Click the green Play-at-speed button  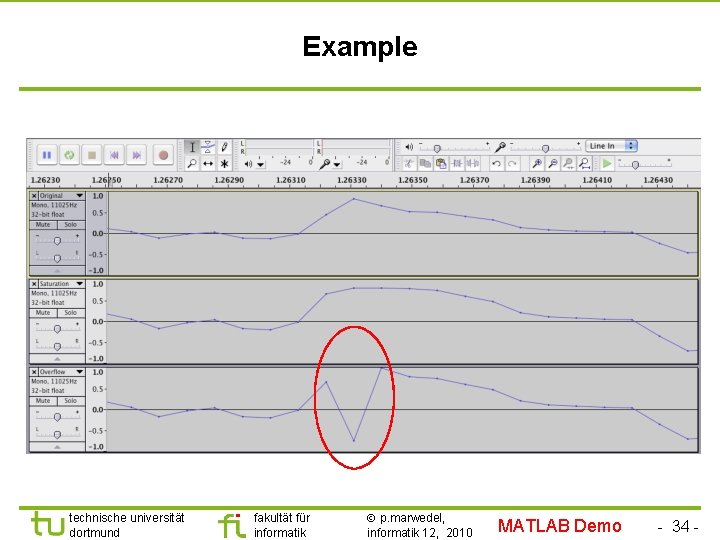[607, 163]
